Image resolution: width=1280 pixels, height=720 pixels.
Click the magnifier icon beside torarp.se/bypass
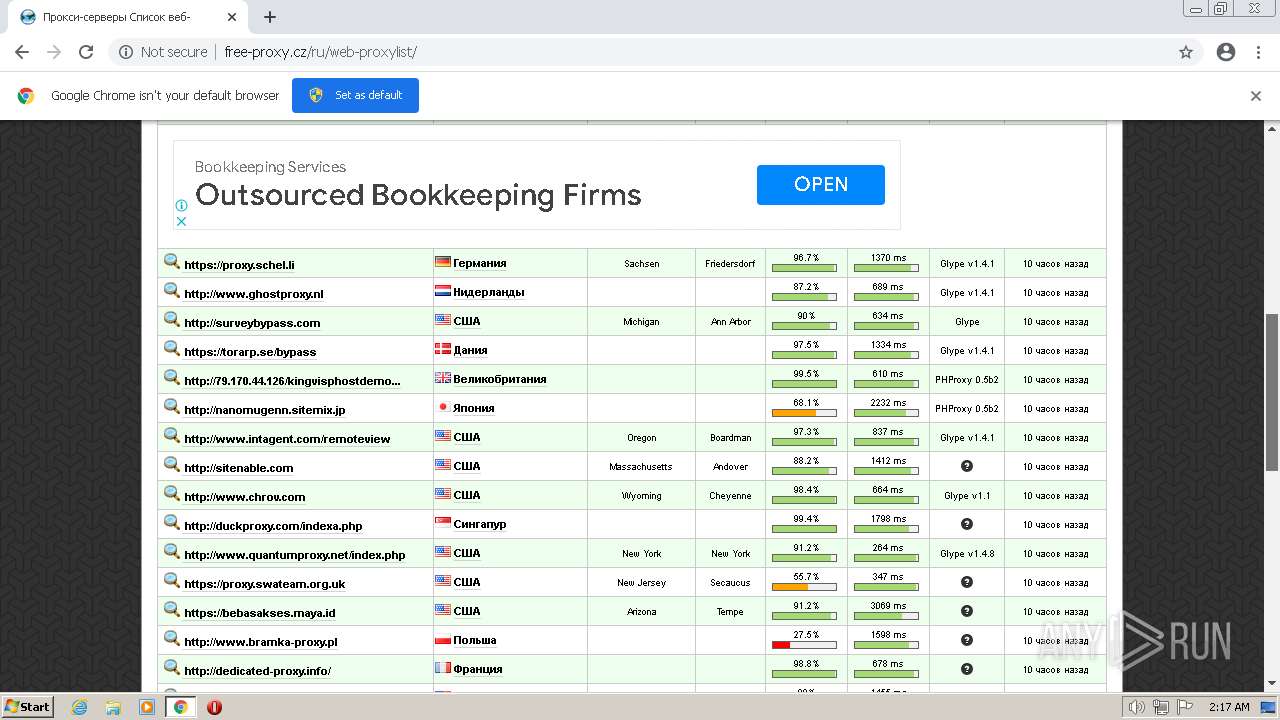[172, 349]
